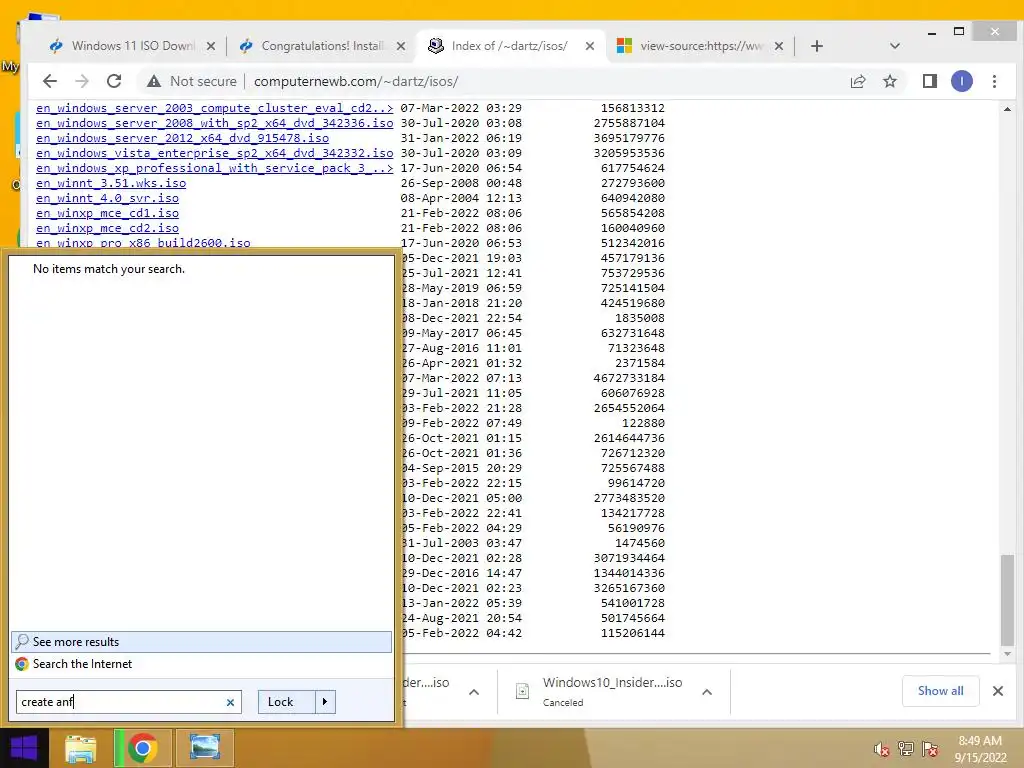Open en_windows_xp_professional_with_service_pack_3 link
This screenshot has height=768, width=1024.
point(215,168)
